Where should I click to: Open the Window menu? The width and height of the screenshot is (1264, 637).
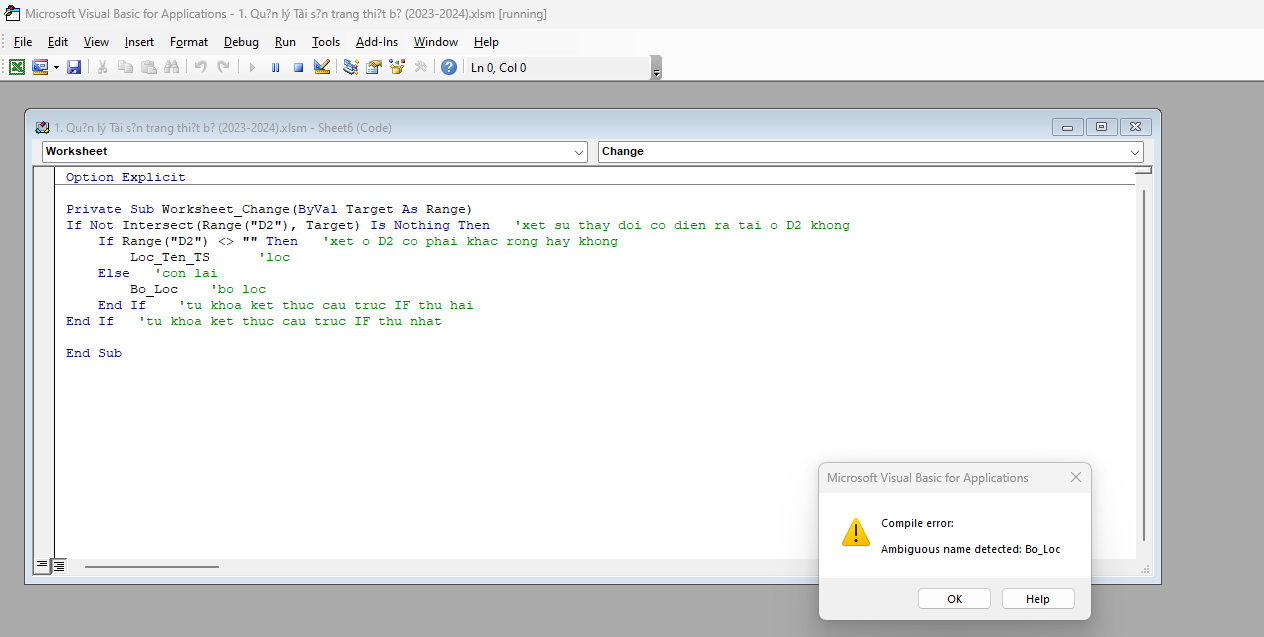tap(436, 42)
